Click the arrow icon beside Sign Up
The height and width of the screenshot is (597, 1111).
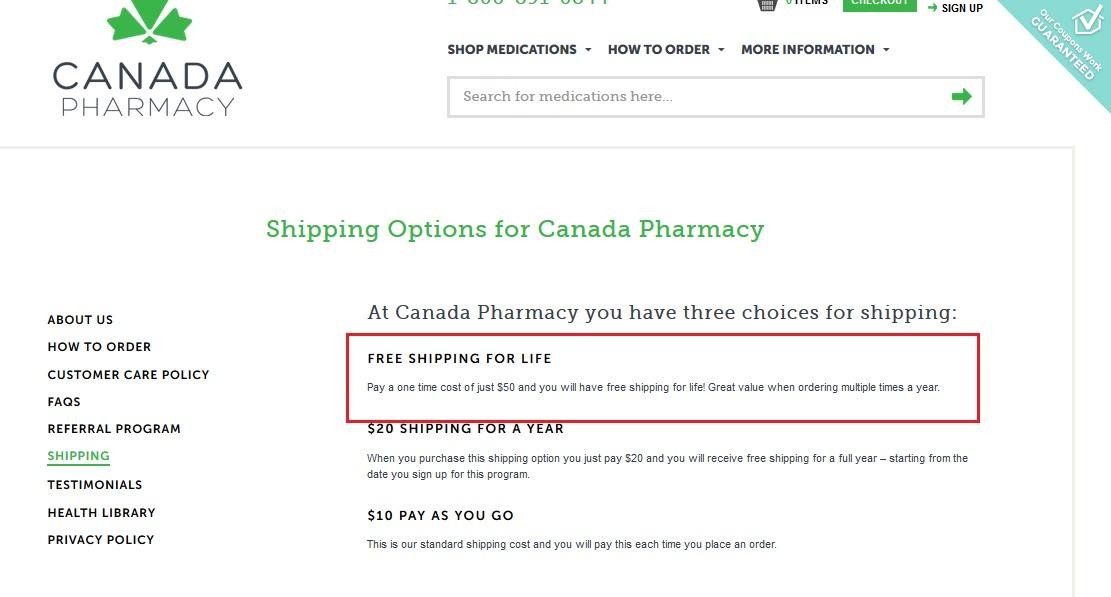(x=932, y=7)
